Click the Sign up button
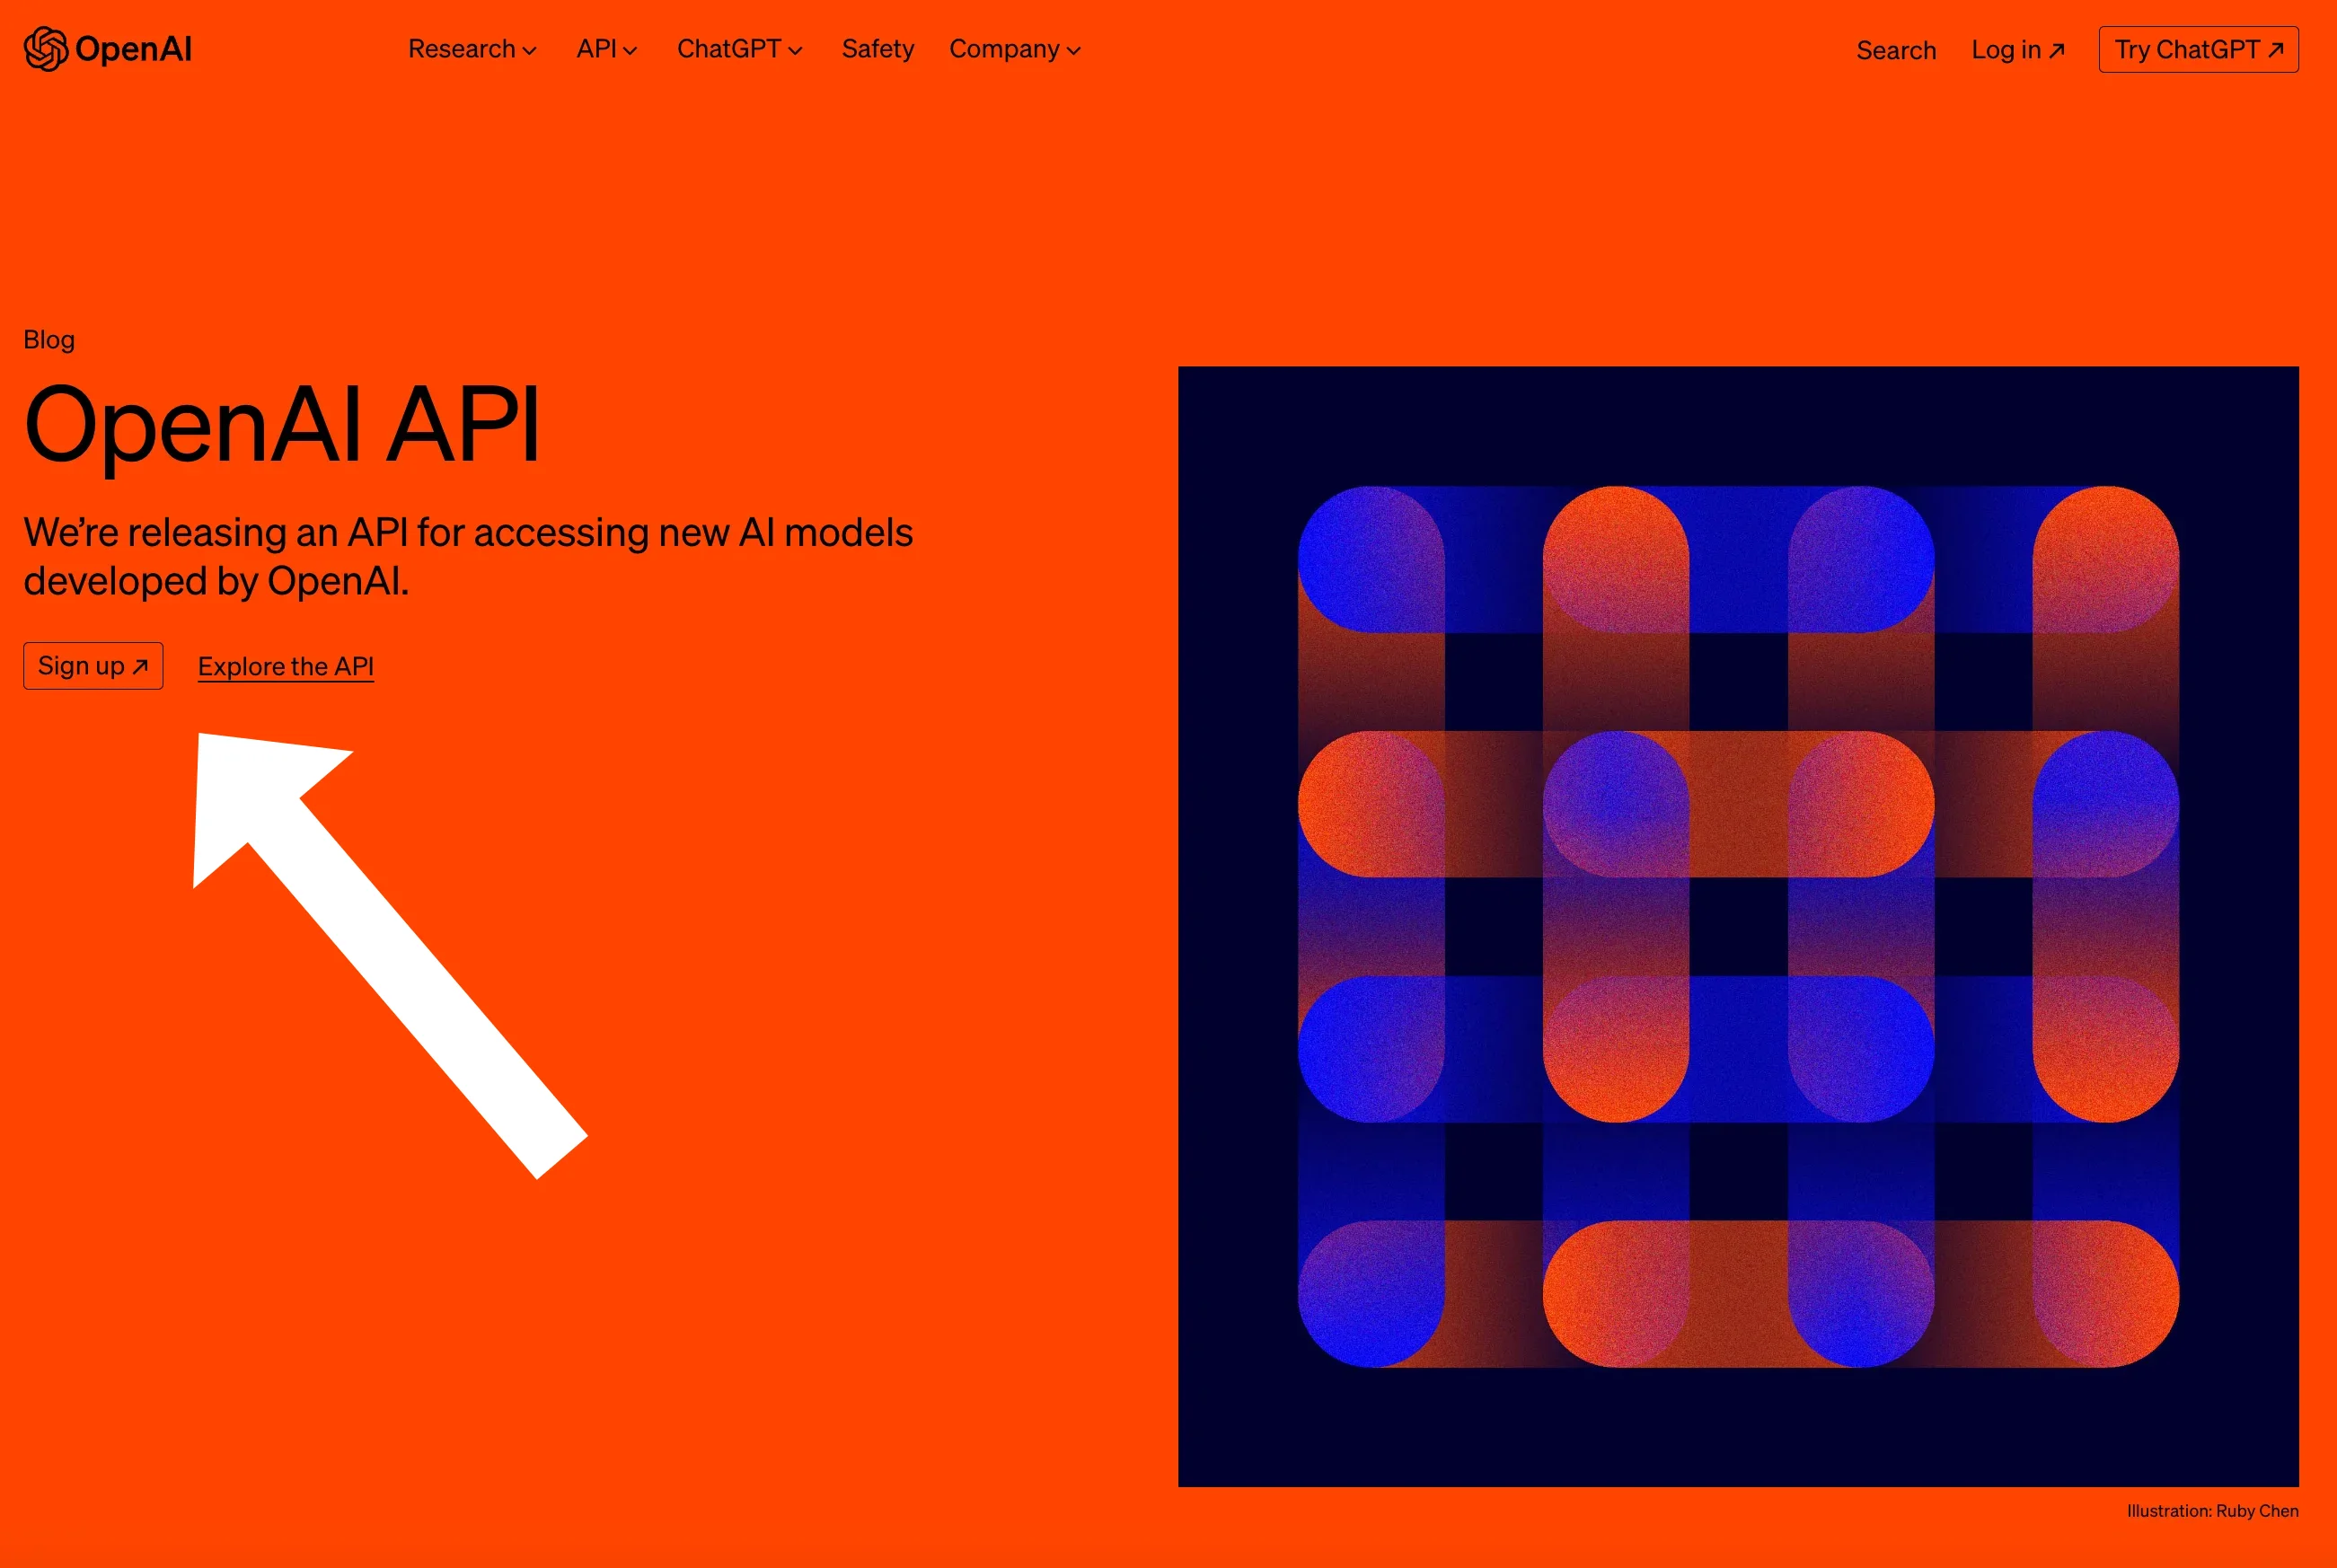2337x1568 pixels. 93,665
